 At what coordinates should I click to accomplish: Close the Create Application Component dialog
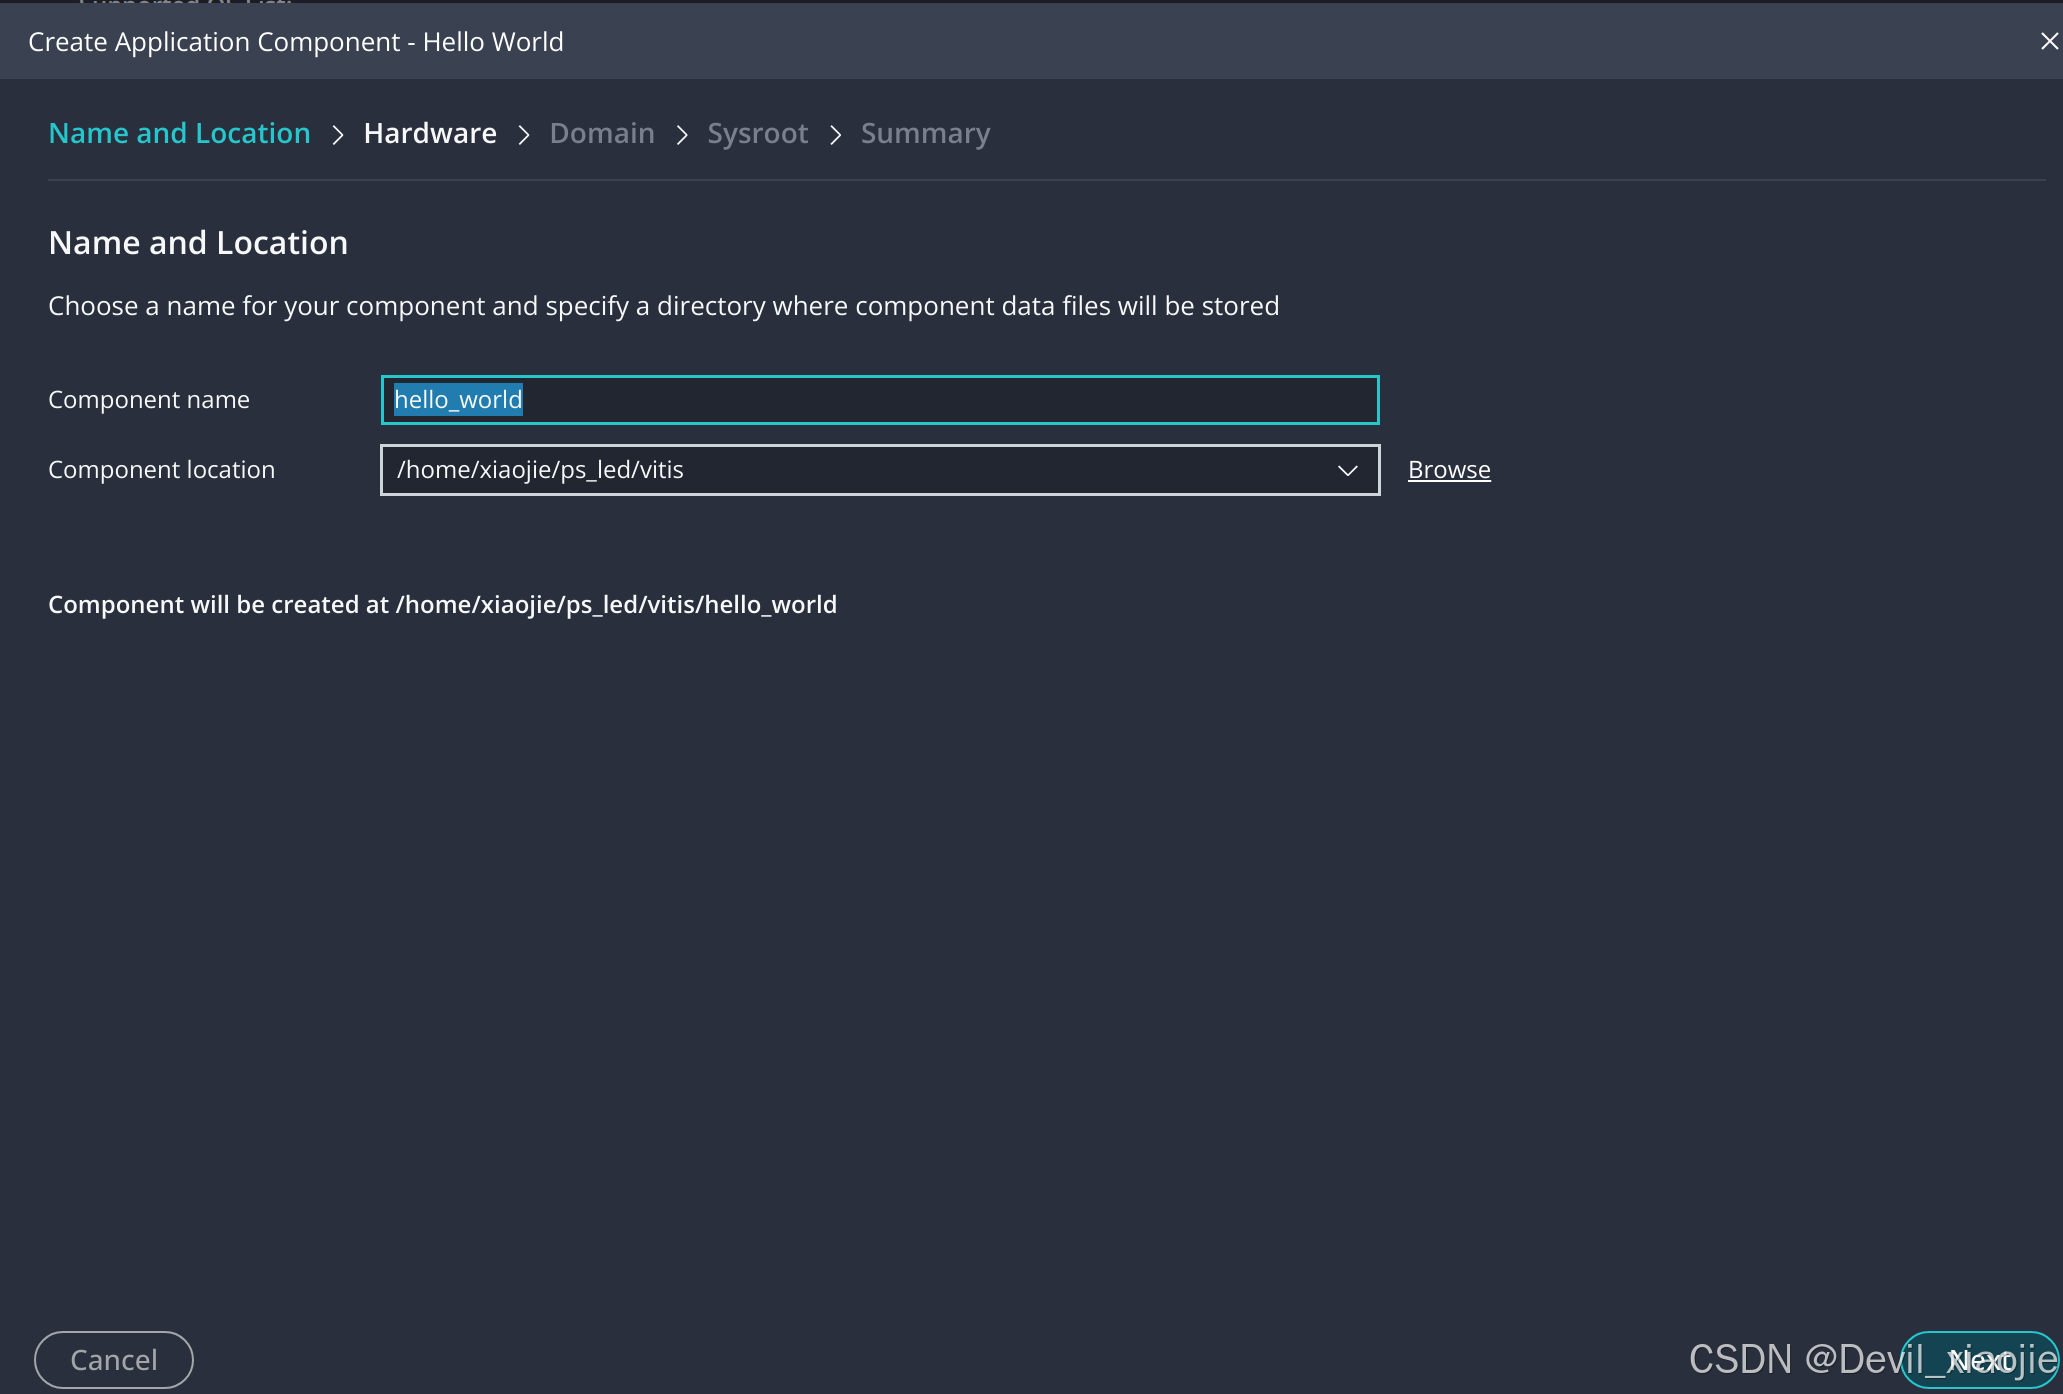(x=2048, y=41)
